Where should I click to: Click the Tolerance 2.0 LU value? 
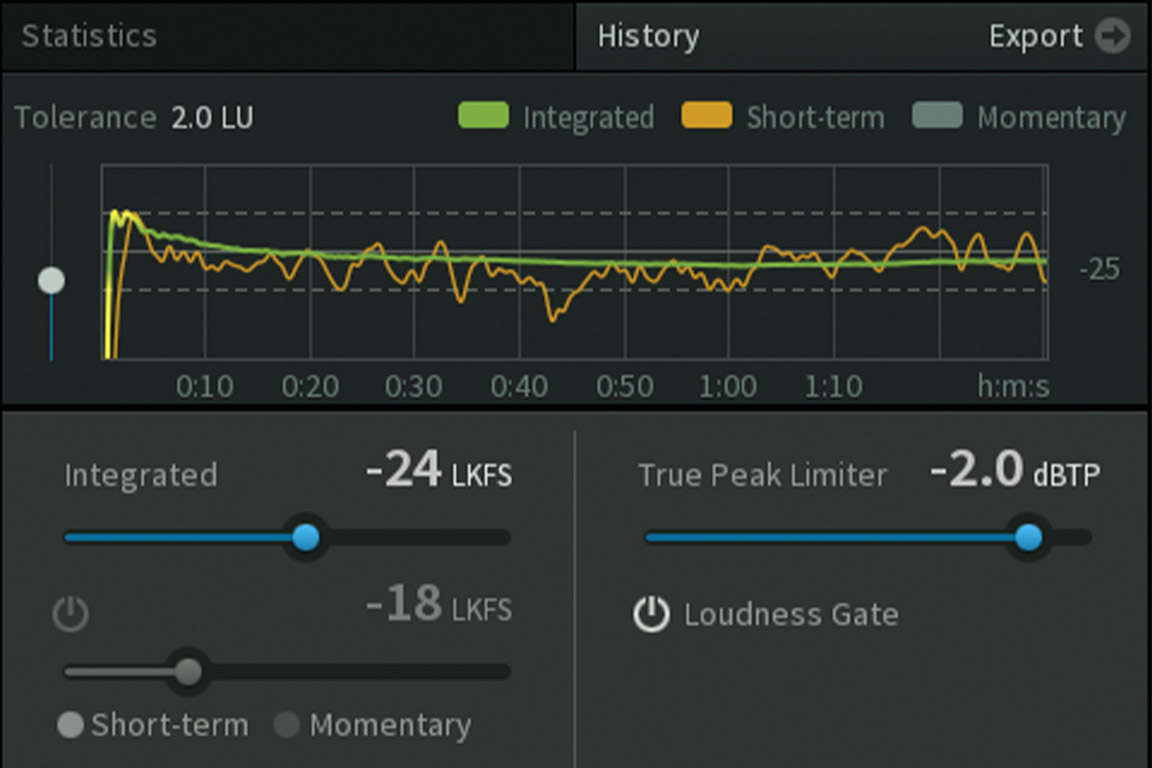coord(212,118)
